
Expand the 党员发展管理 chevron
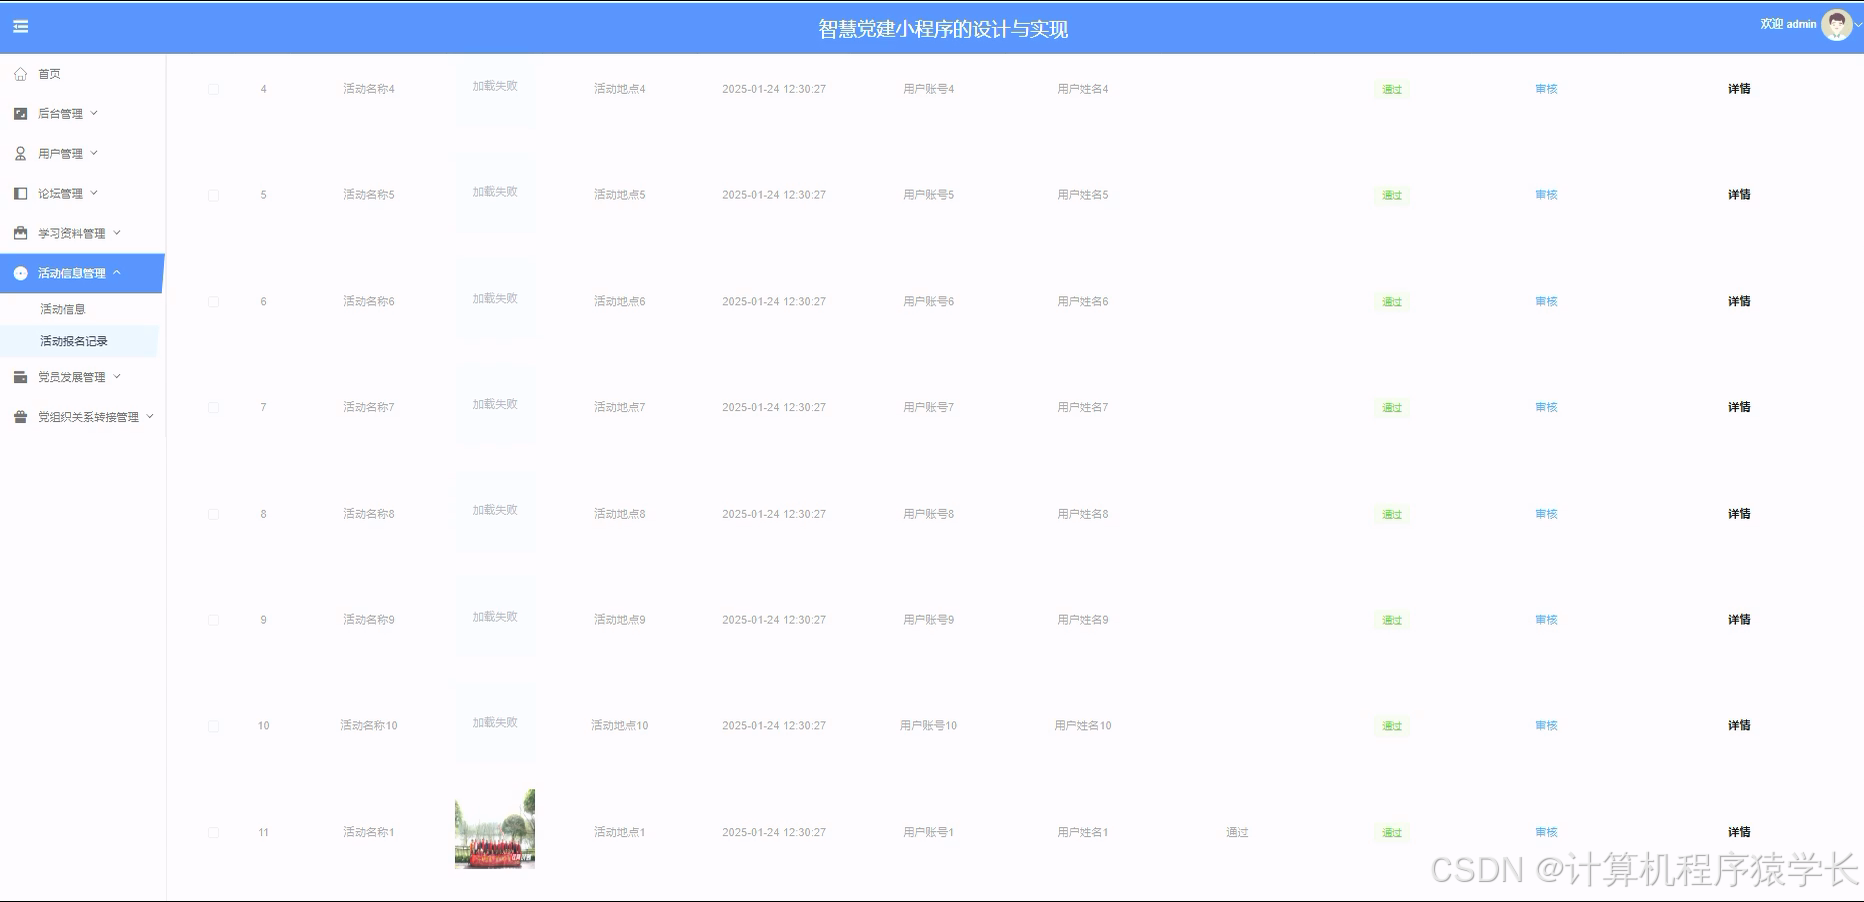[x=117, y=377]
